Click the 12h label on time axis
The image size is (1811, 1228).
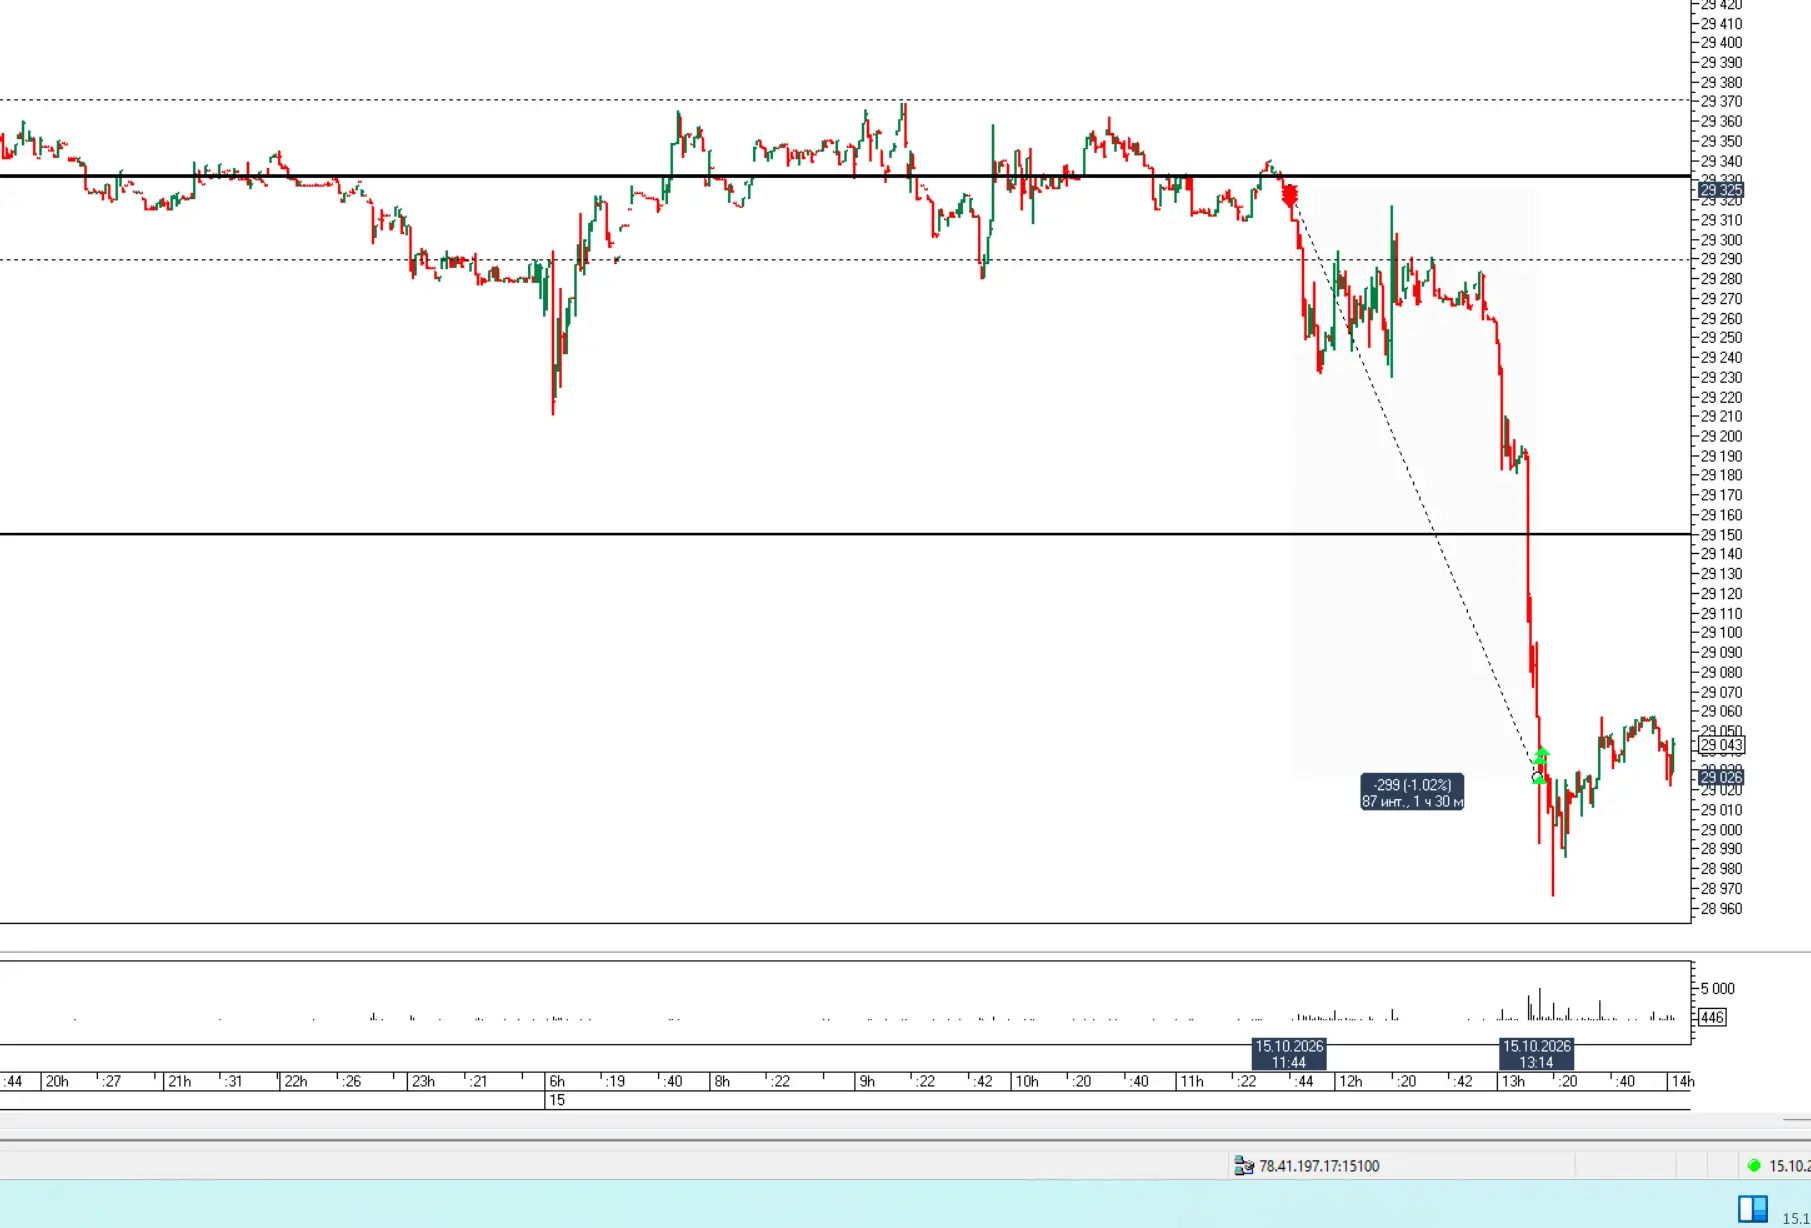pos(1350,1081)
